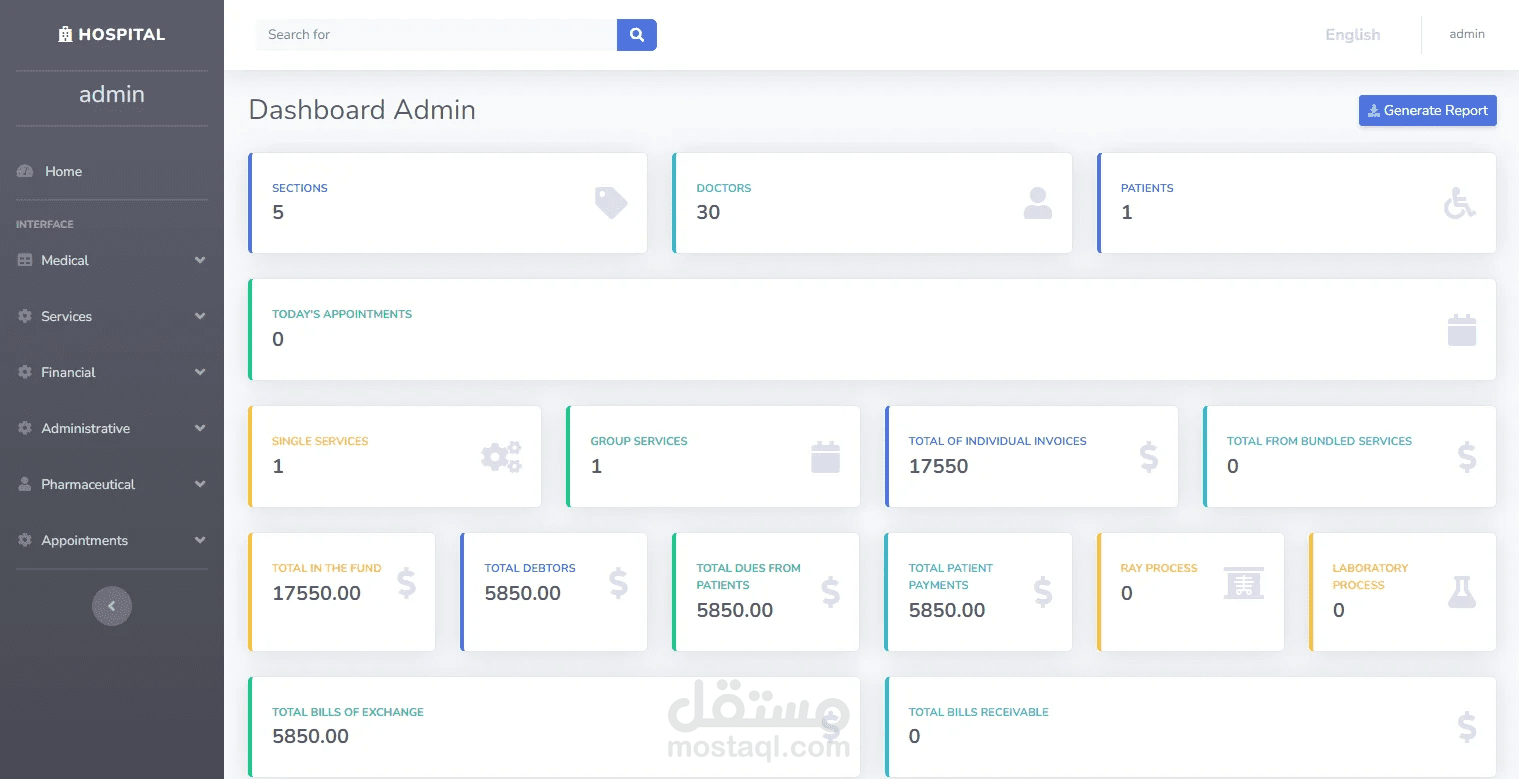
Task: Click the SECTIONS card label
Action: tap(300, 188)
